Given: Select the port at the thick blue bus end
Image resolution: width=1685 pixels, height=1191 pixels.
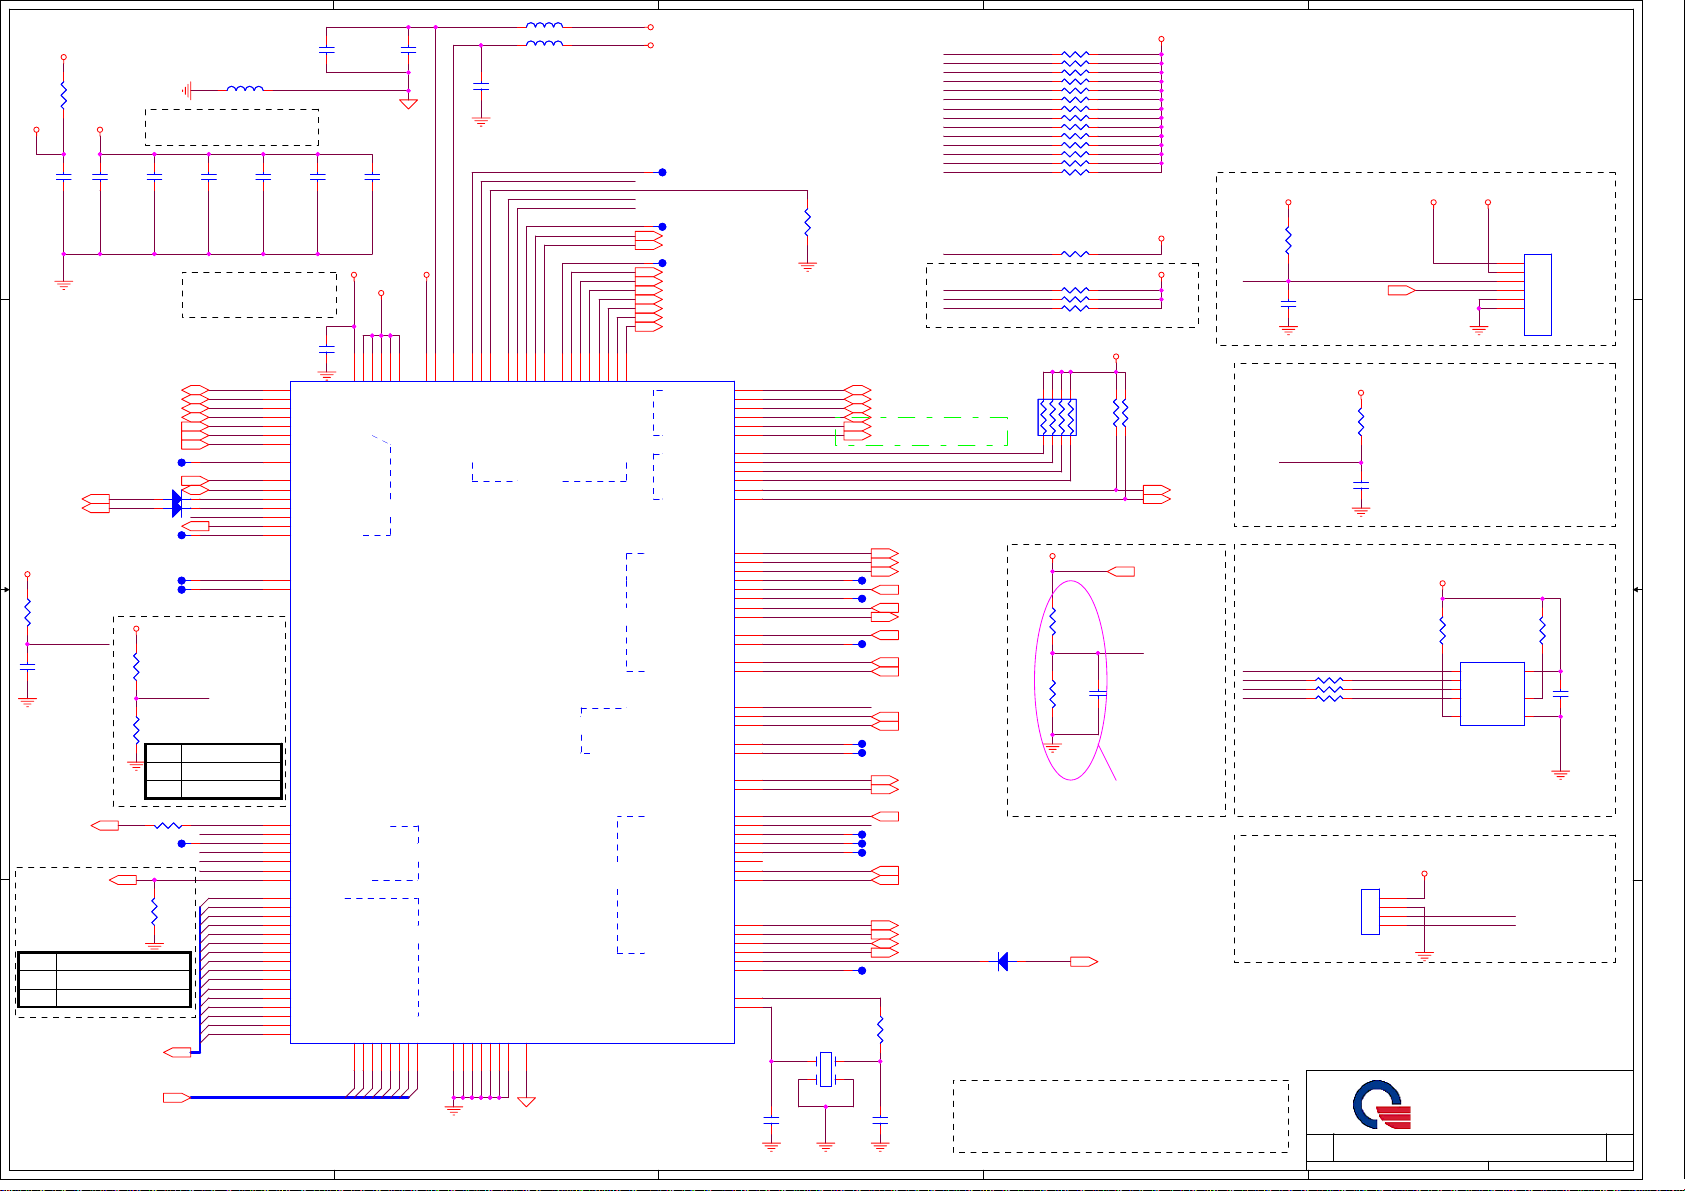Looking at the screenshot, I should pyautogui.click(x=177, y=1098).
